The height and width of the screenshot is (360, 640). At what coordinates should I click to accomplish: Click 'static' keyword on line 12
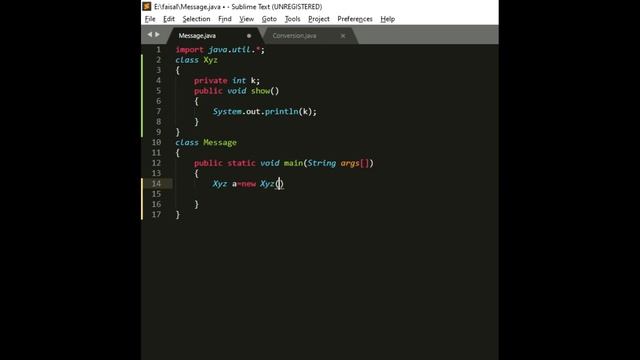[242, 163]
